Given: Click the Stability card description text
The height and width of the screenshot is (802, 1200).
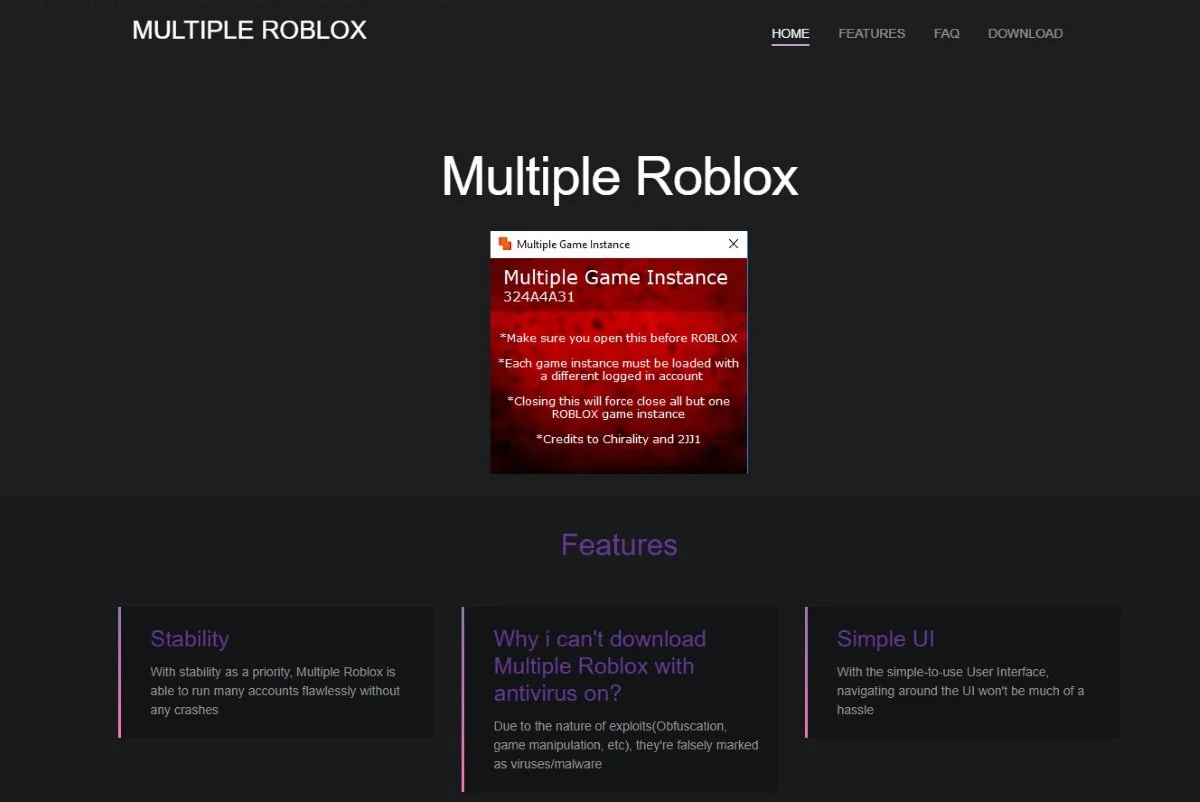Looking at the screenshot, I should (x=275, y=691).
